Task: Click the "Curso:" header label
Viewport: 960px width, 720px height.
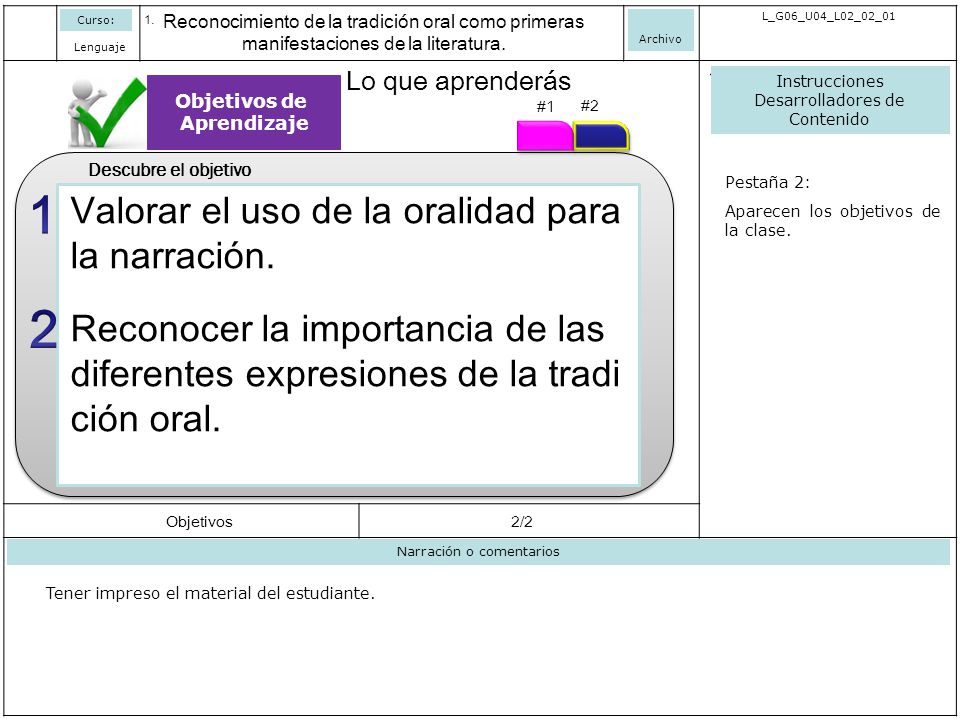Action: pyautogui.click(x=96, y=20)
